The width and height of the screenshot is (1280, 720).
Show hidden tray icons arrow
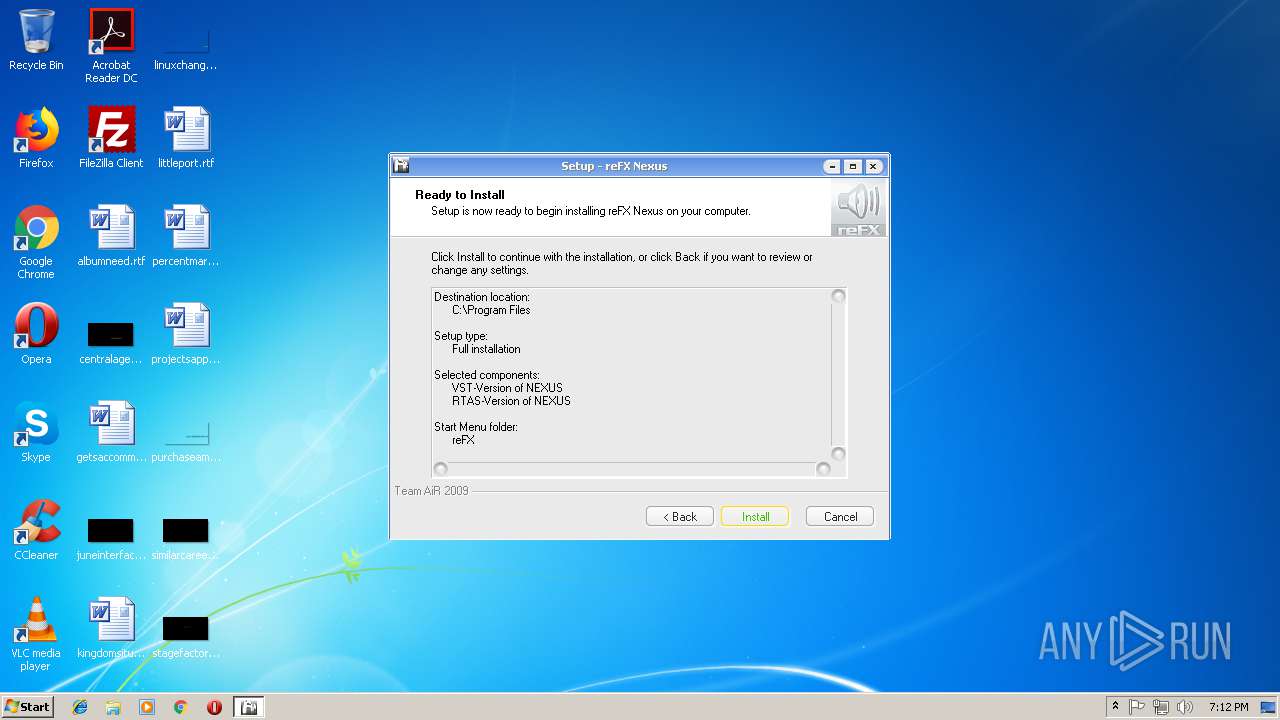[x=1115, y=707]
